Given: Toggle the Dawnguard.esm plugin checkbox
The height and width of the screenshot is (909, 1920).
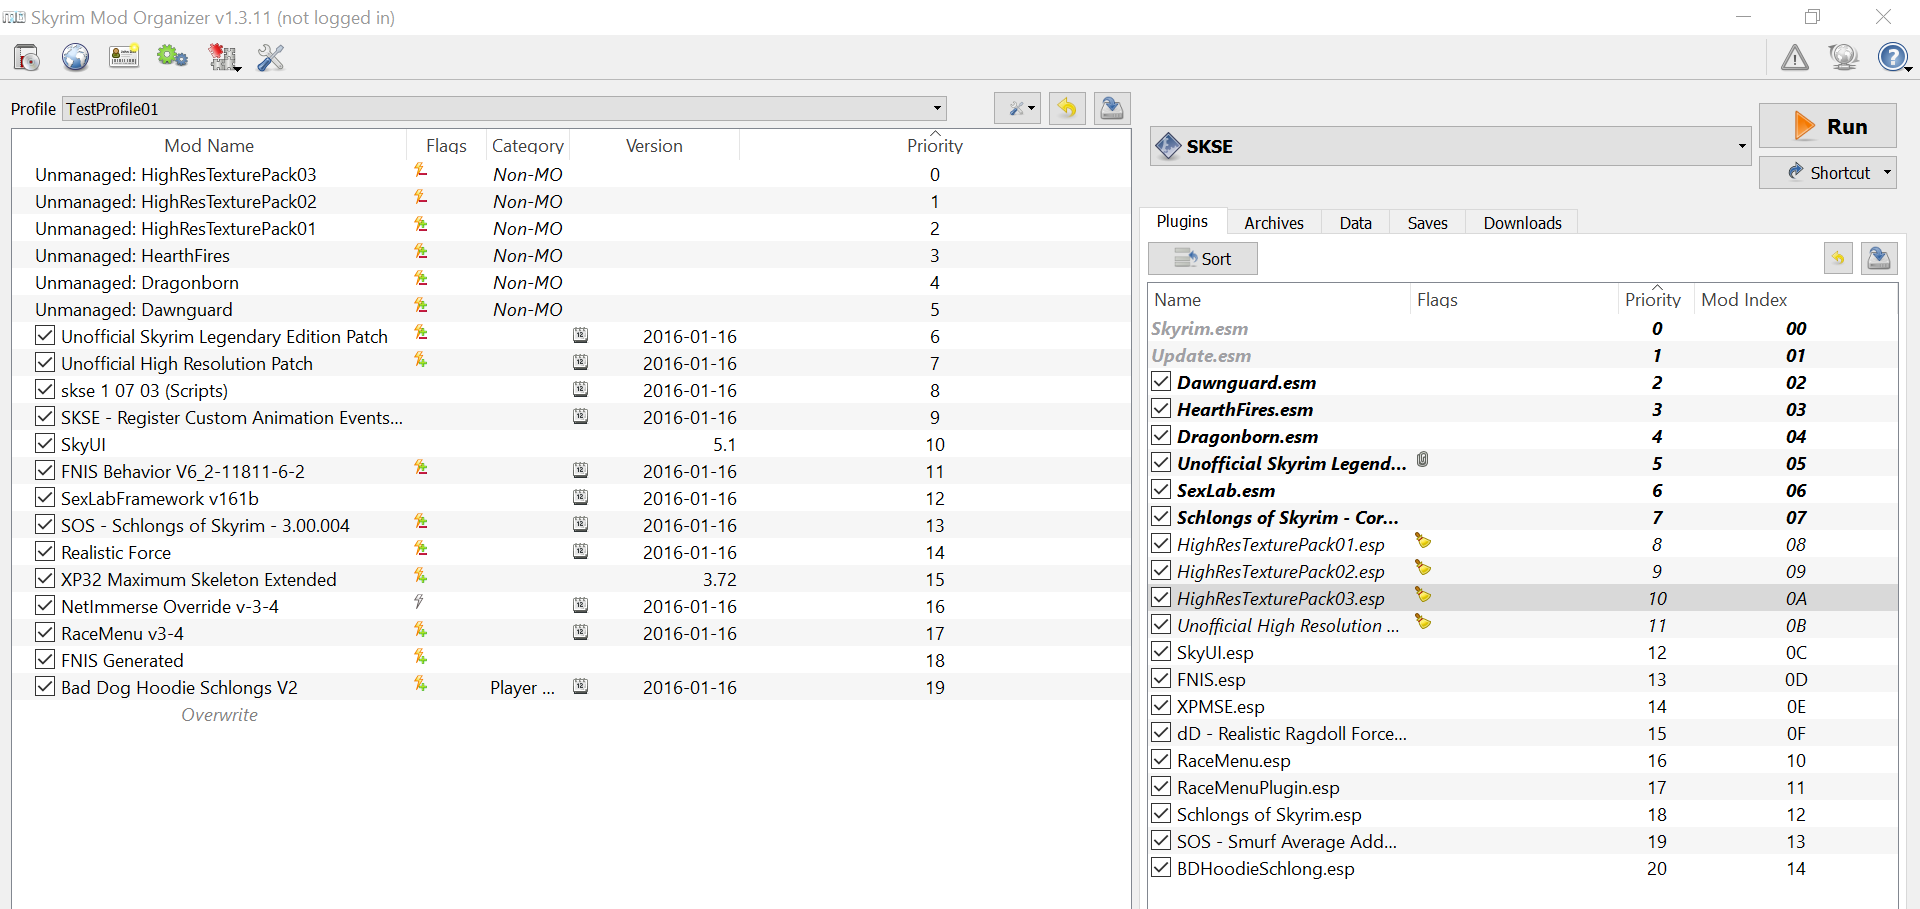Looking at the screenshot, I should point(1161,382).
